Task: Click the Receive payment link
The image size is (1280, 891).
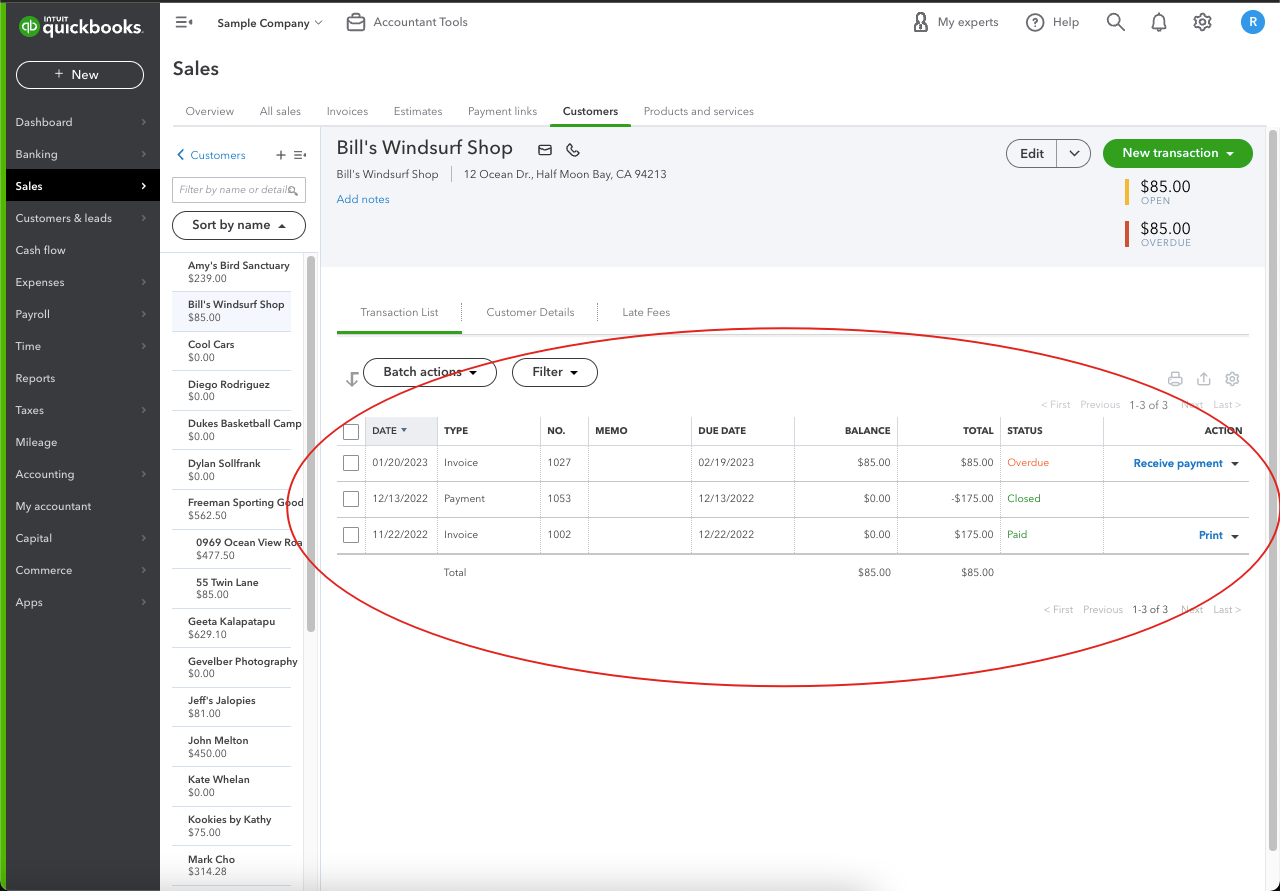Action: tap(1178, 463)
